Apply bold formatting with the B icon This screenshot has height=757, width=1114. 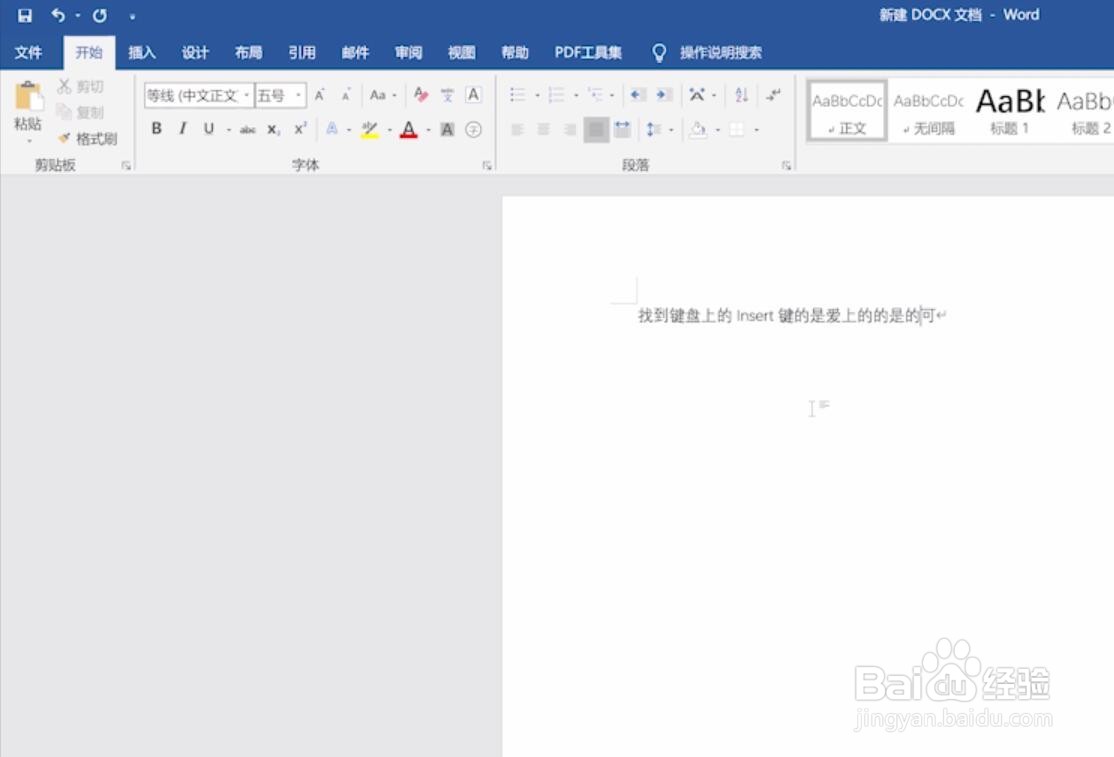[156, 129]
